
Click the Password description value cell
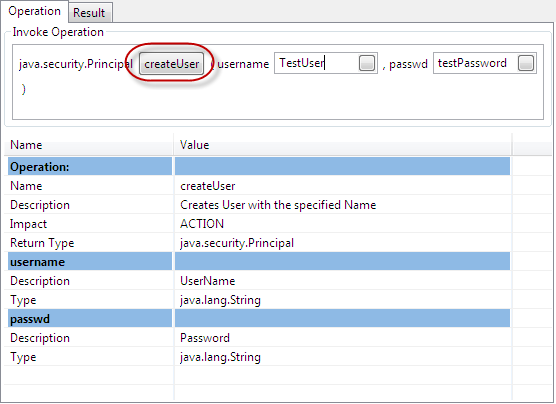click(343, 338)
